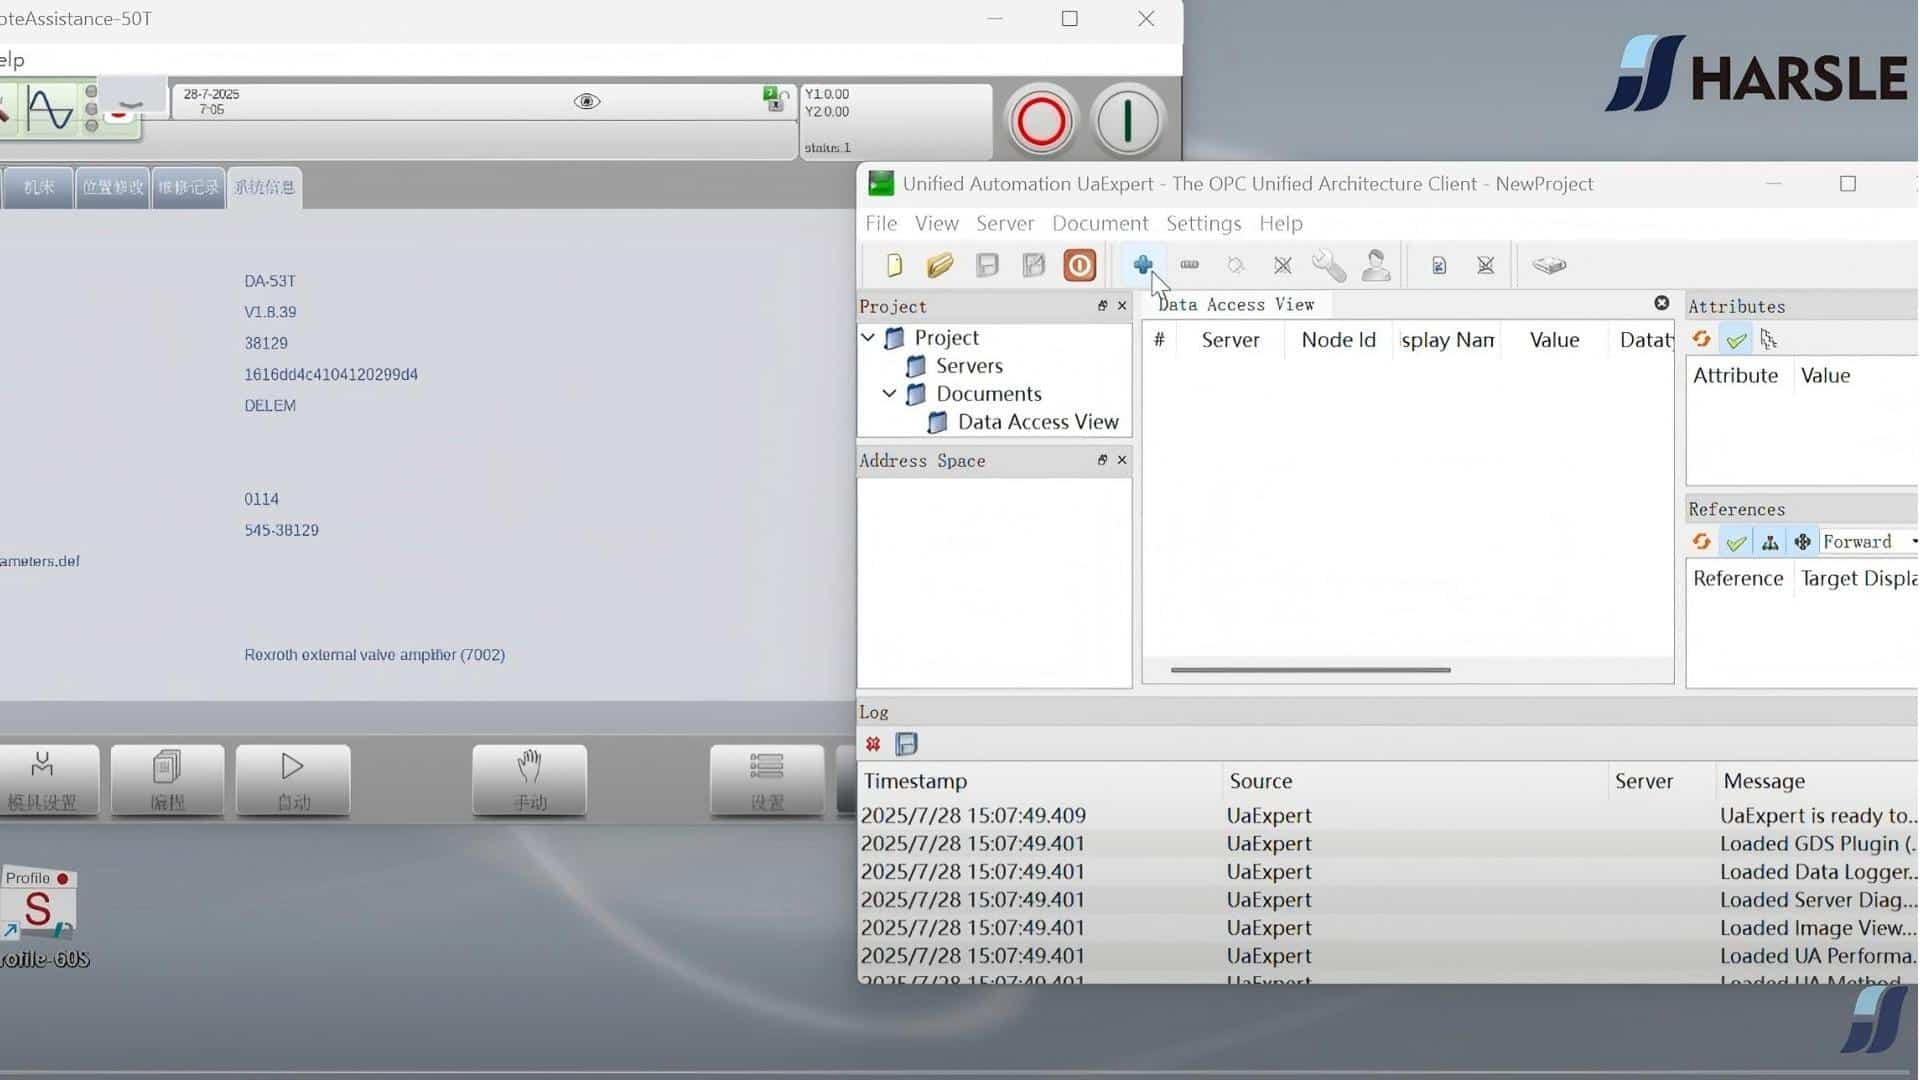The height and width of the screenshot is (1080, 1920).
Task: Click the Remove Document toolbar icon
Action: point(1486,265)
